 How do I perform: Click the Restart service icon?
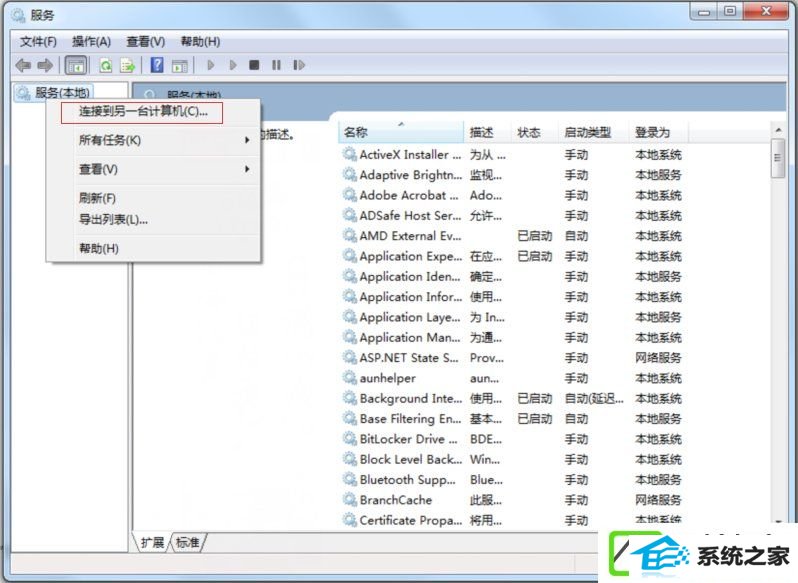299,65
